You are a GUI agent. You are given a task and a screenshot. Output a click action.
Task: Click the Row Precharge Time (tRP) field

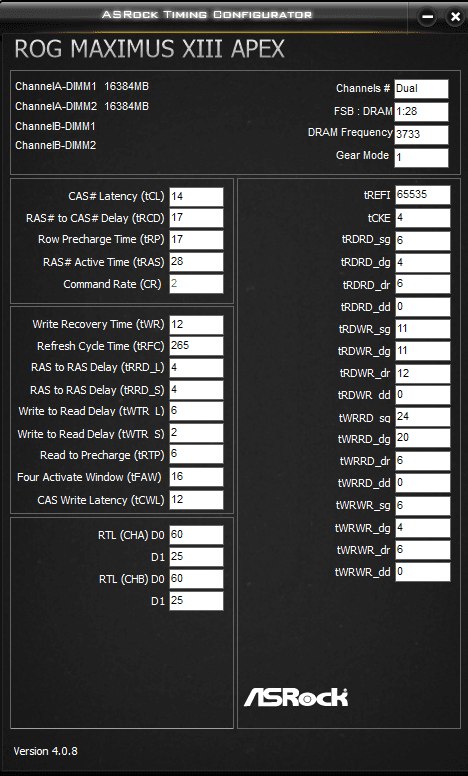tap(196, 240)
